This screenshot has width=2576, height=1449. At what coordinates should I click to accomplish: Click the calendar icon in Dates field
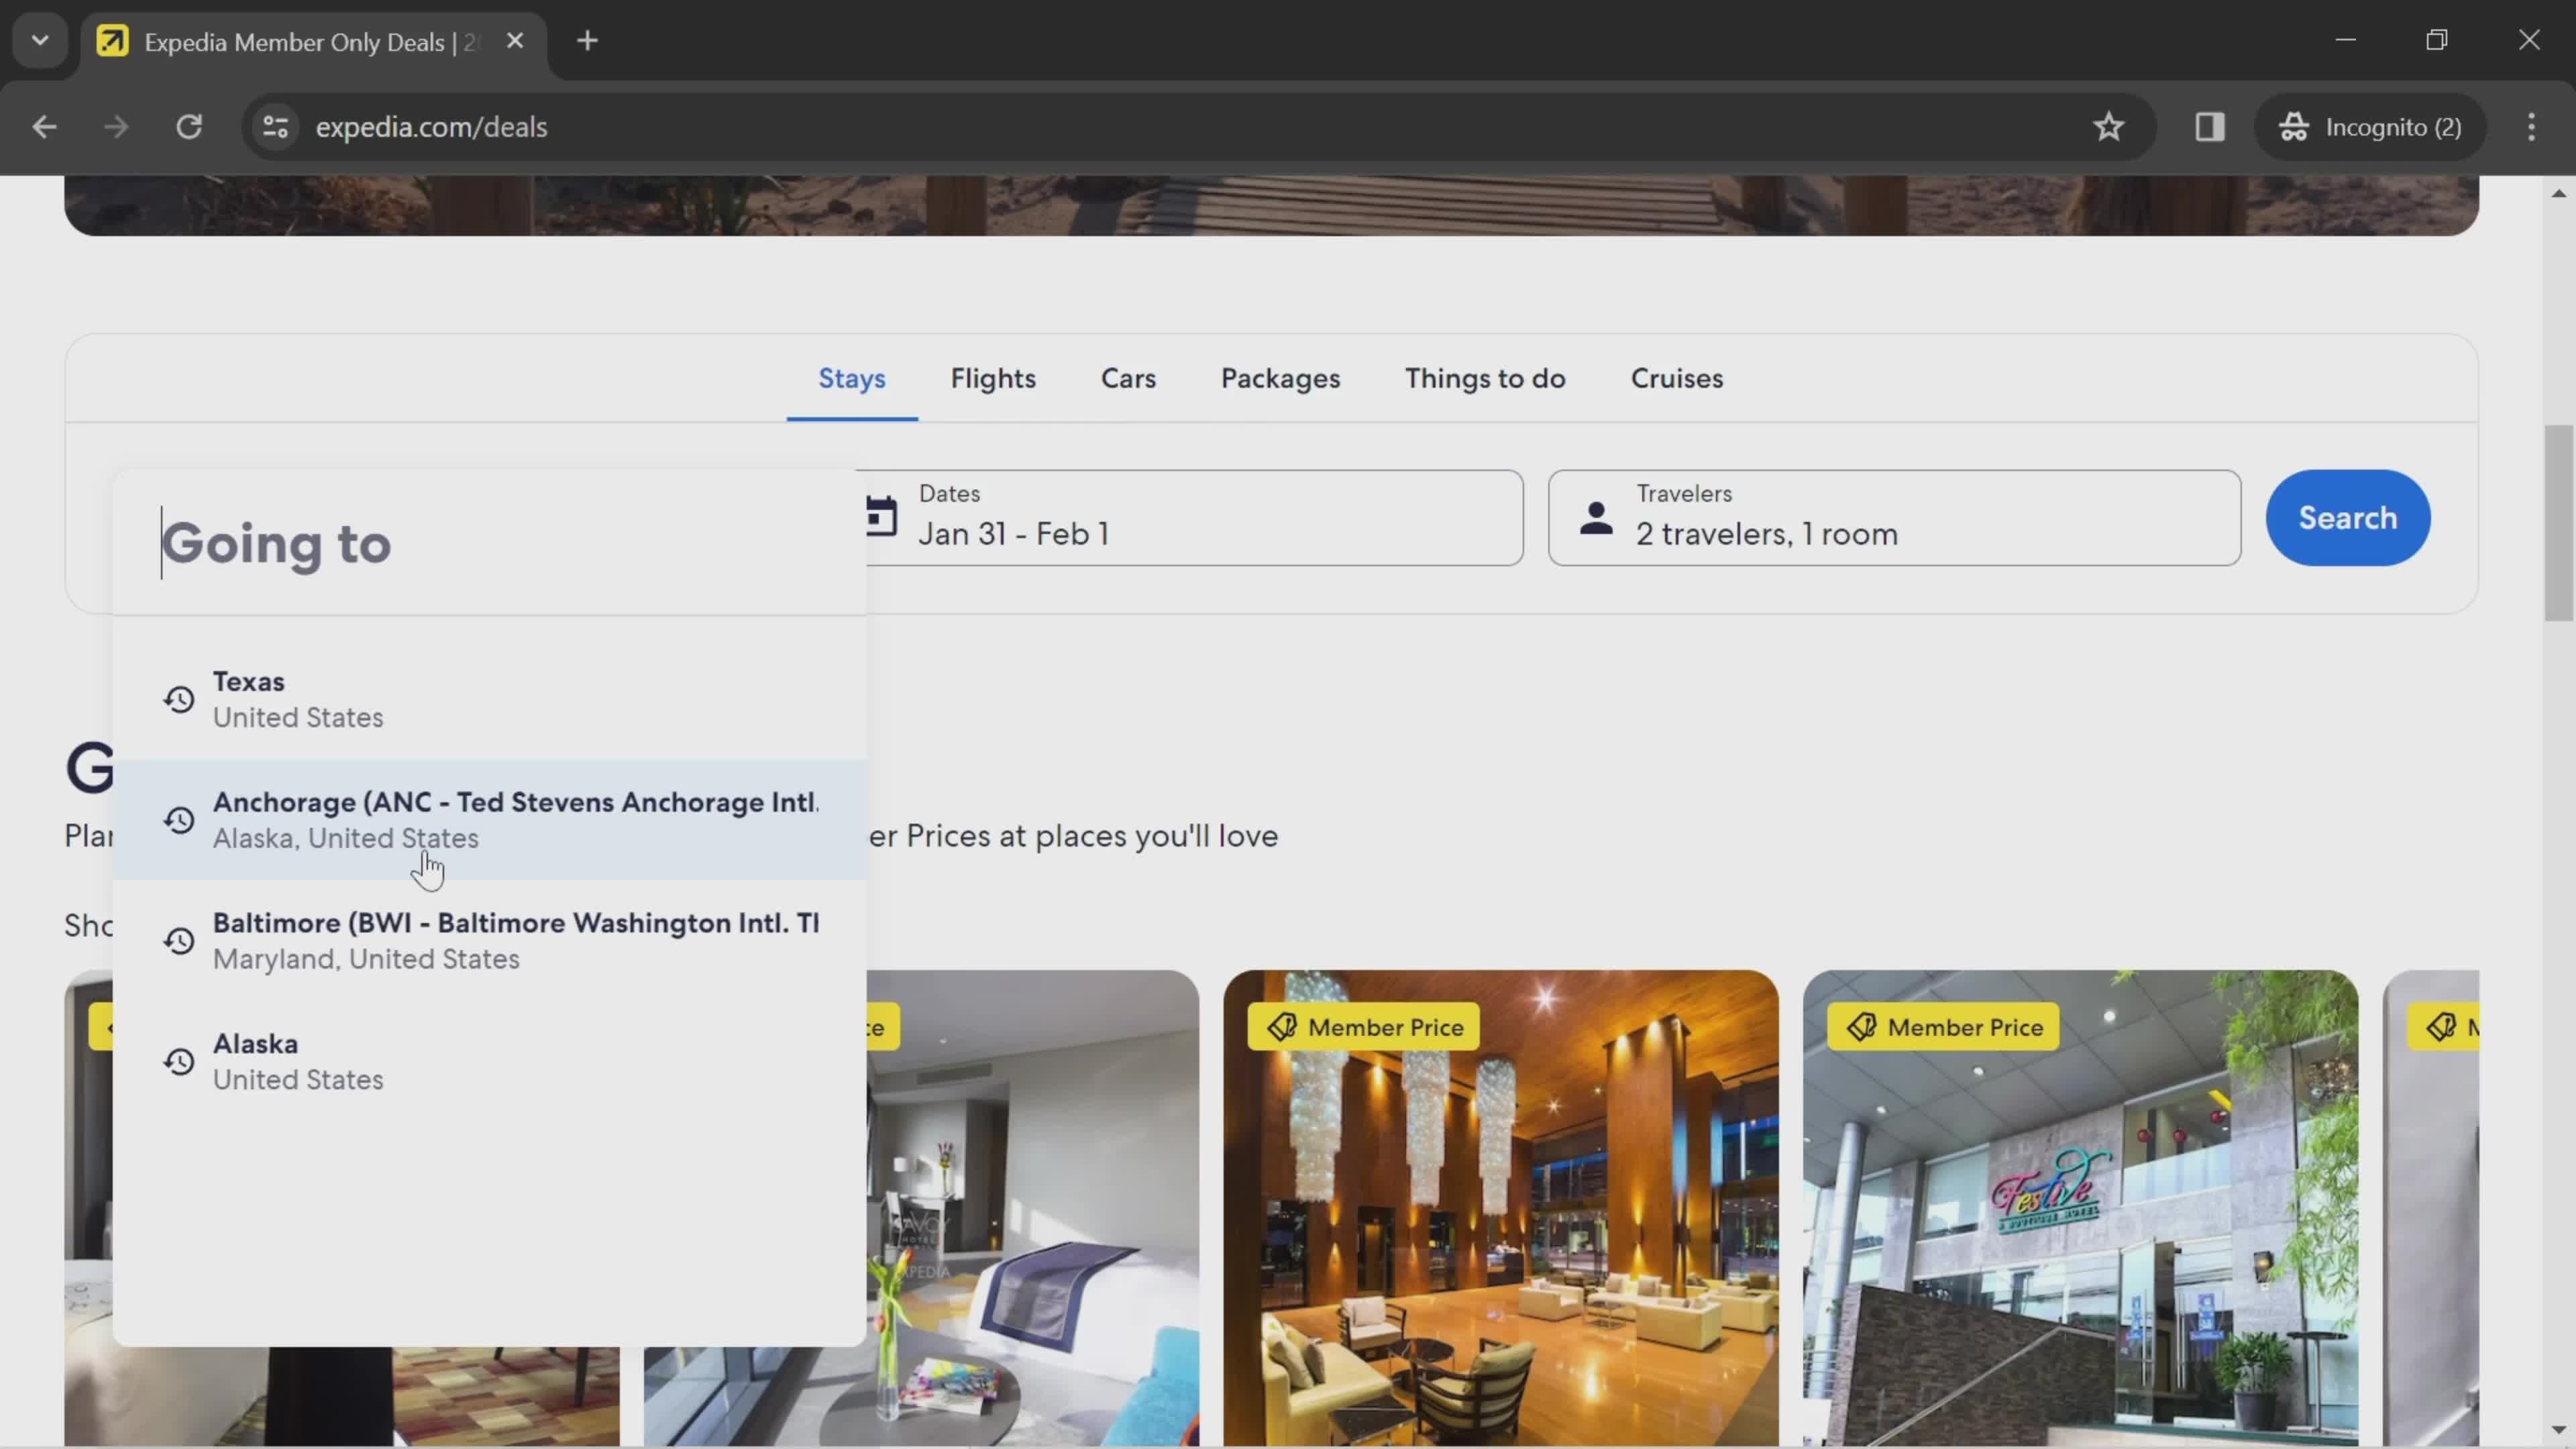tap(881, 516)
